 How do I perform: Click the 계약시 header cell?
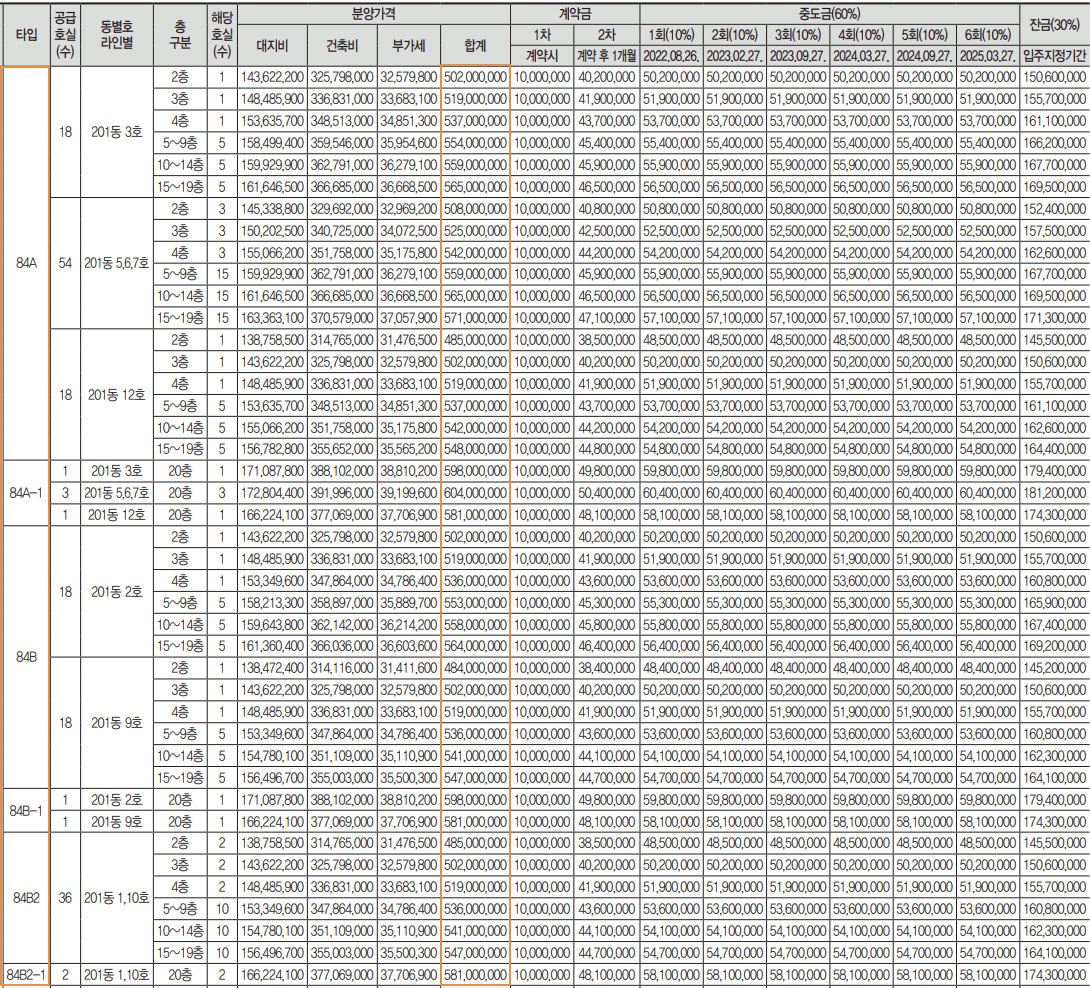tap(542, 56)
